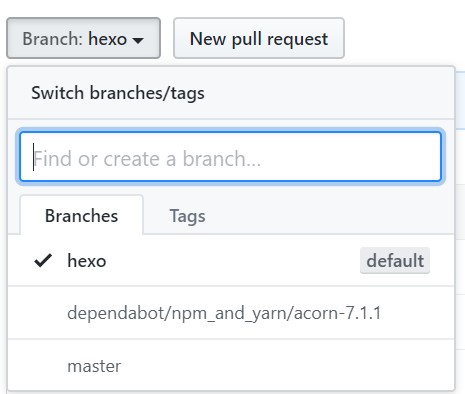The height and width of the screenshot is (394, 465).
Task: Switch to the Branches tab
Action: click(x=82, y=215)
